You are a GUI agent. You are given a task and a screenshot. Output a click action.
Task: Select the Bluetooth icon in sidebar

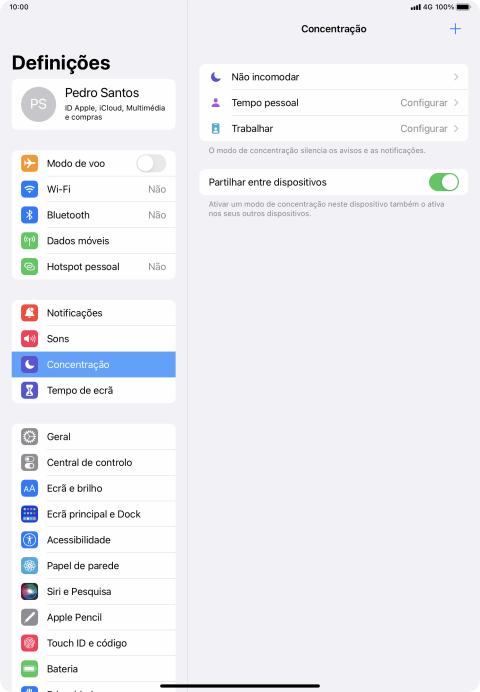click(30, 215)
